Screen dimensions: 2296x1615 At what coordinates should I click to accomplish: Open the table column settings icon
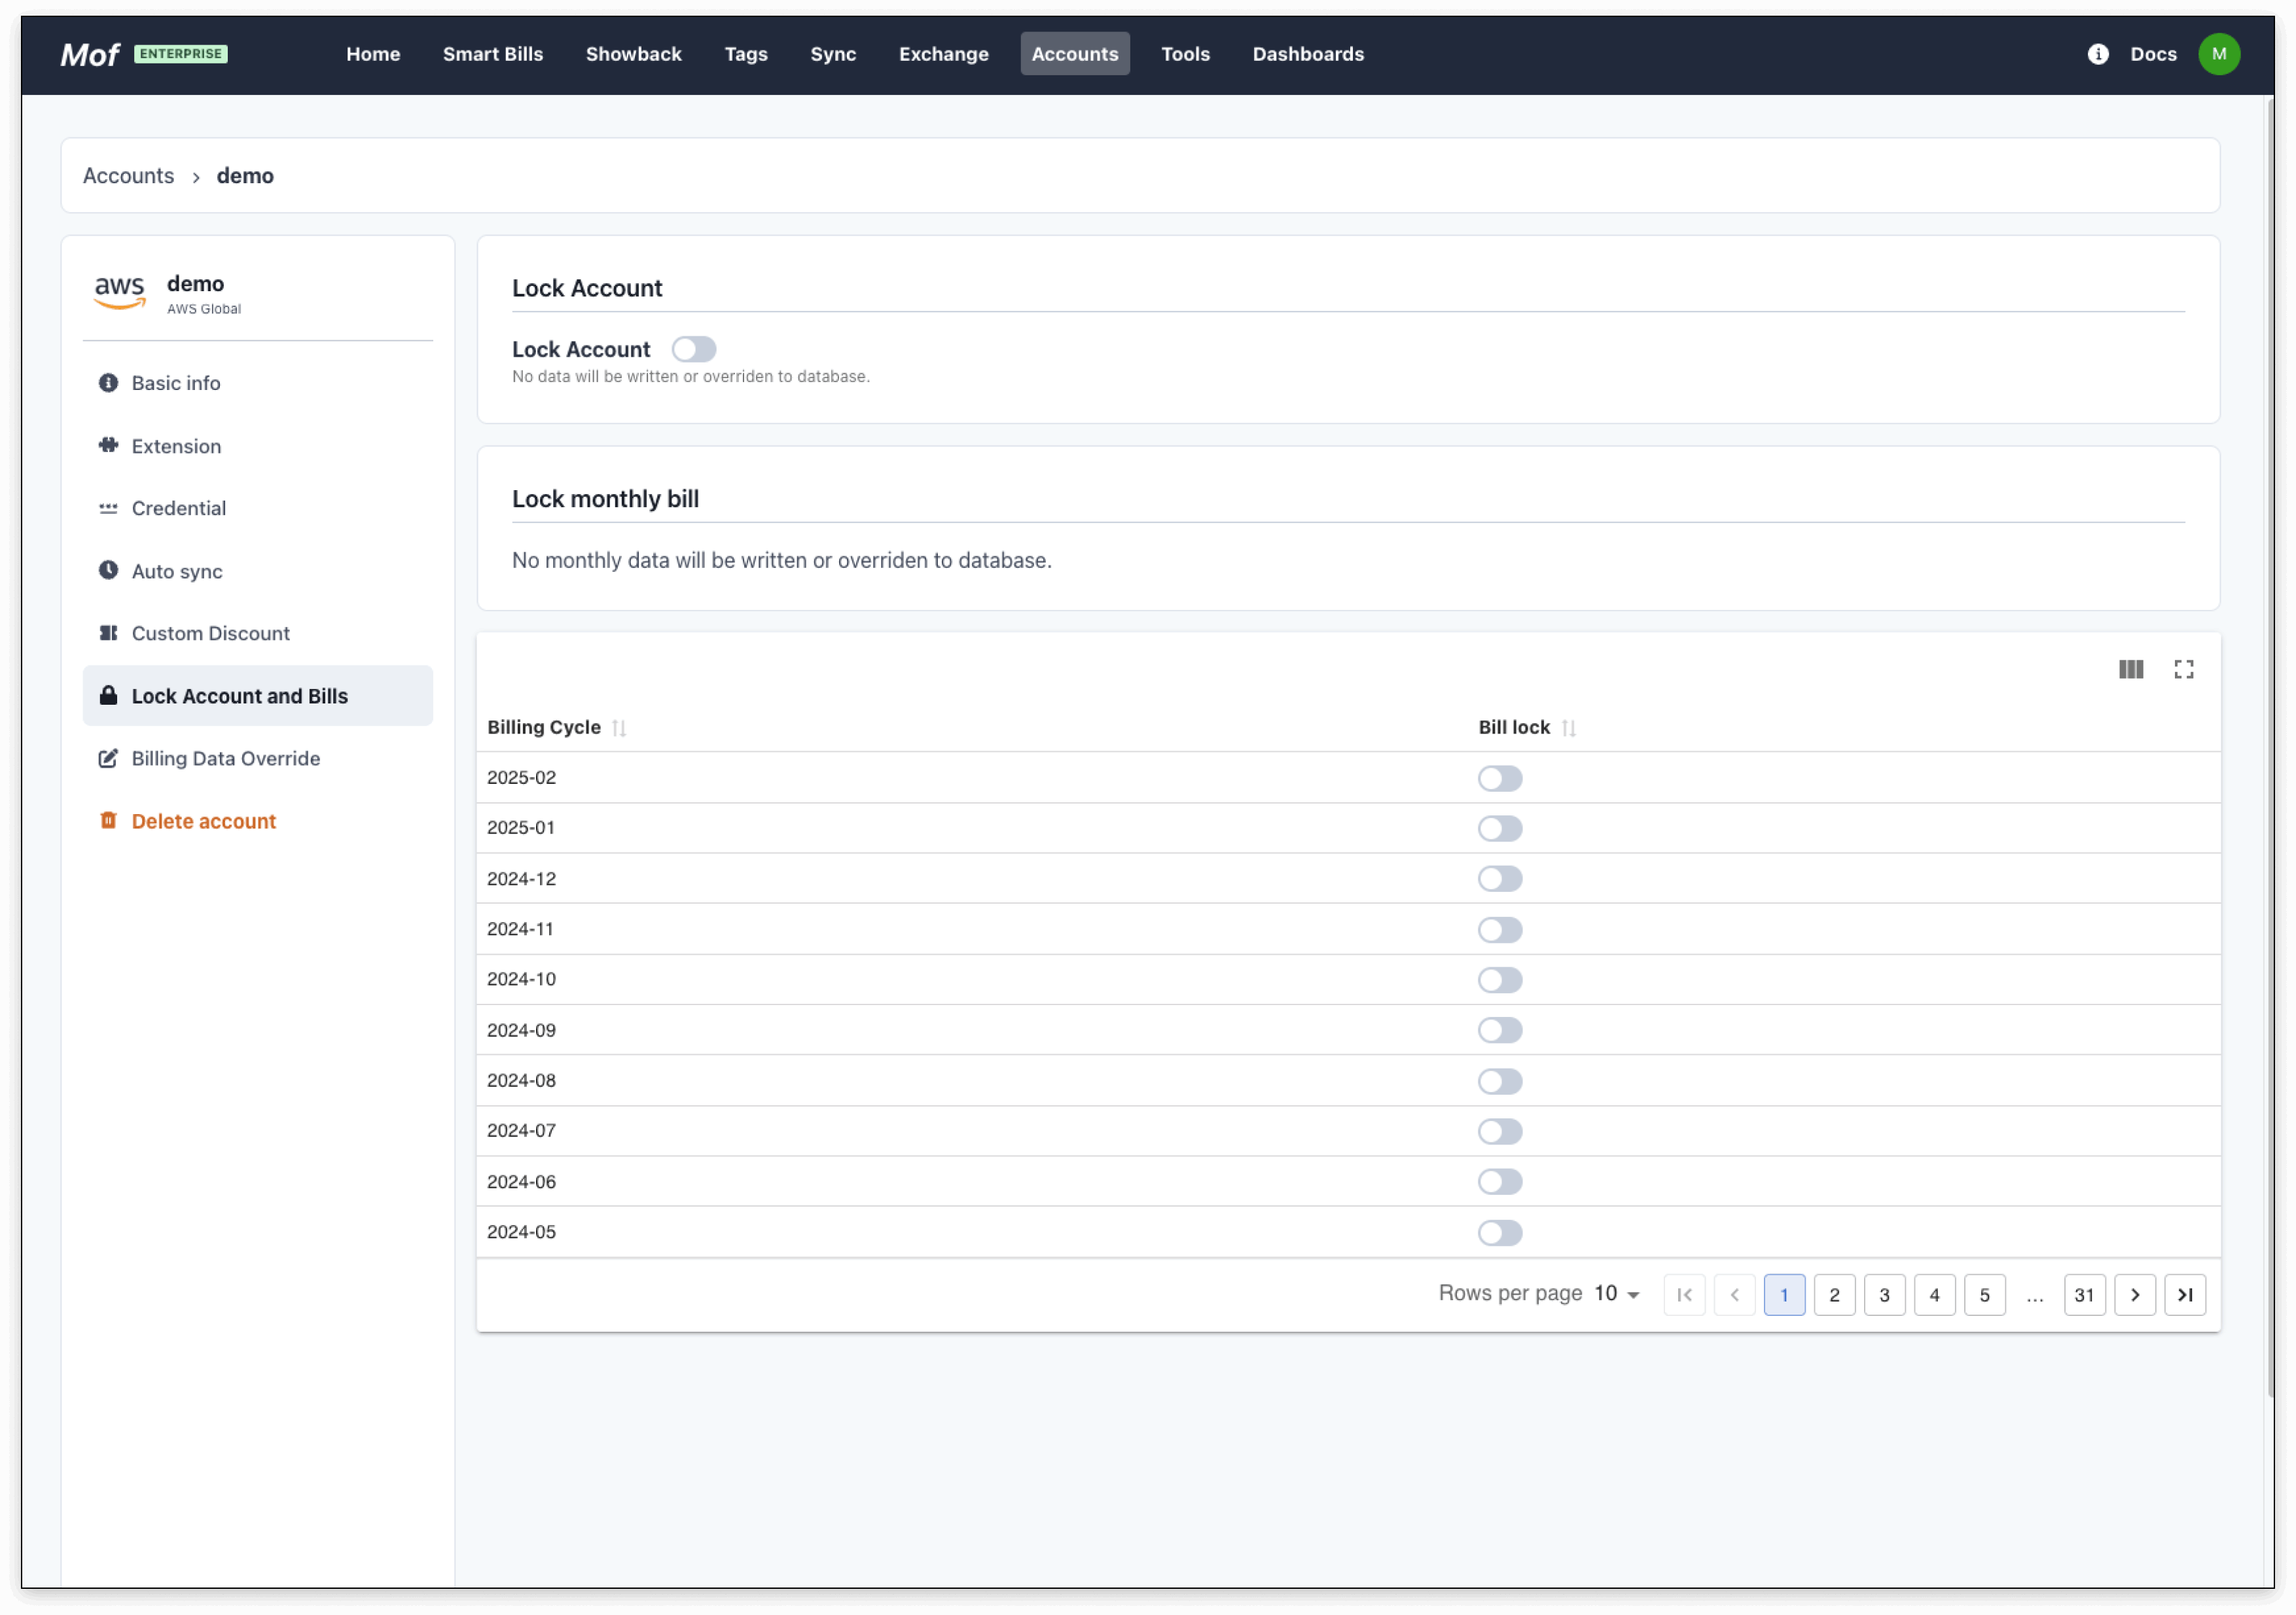[x=2131, y=669]
